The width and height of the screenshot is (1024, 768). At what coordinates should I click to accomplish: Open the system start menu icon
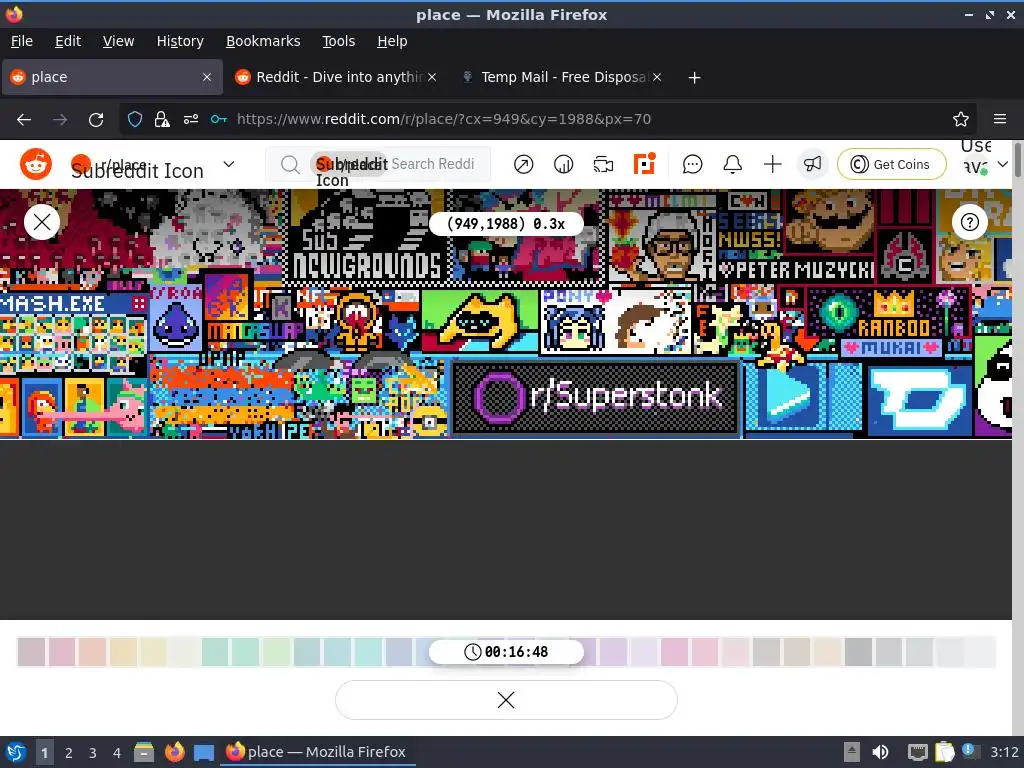click(x=16, y=752)
